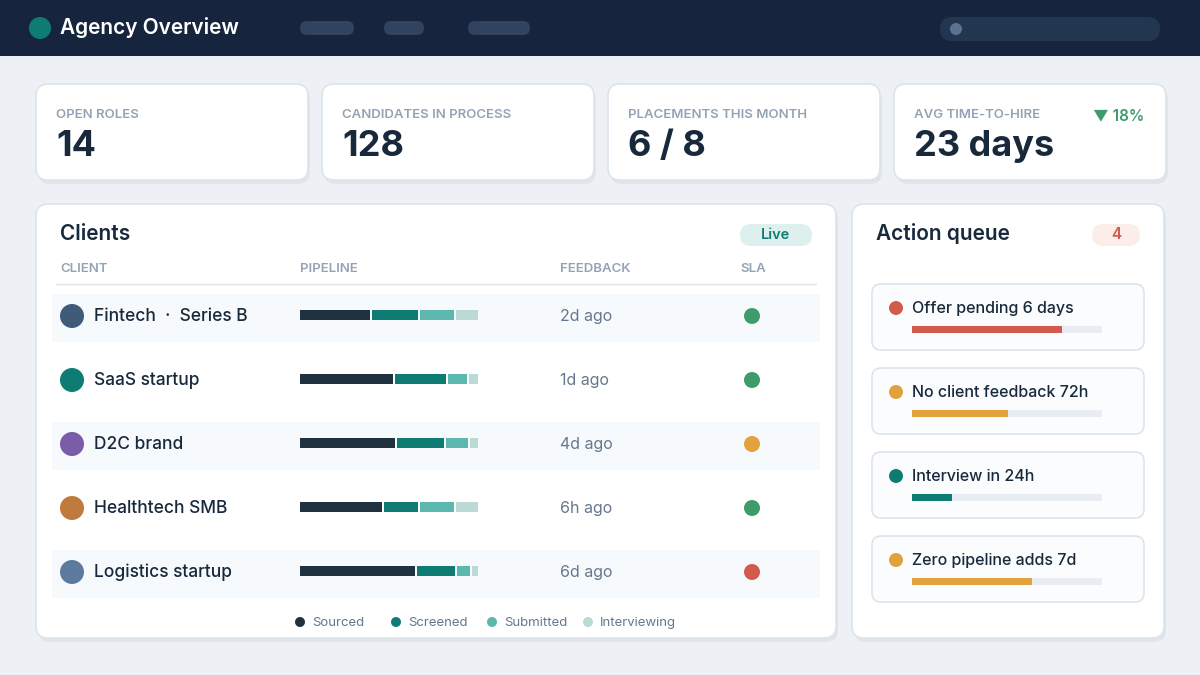
Task: Click the amber dot beside Zero pipeline adds
Action: click(x=896, y=560)
